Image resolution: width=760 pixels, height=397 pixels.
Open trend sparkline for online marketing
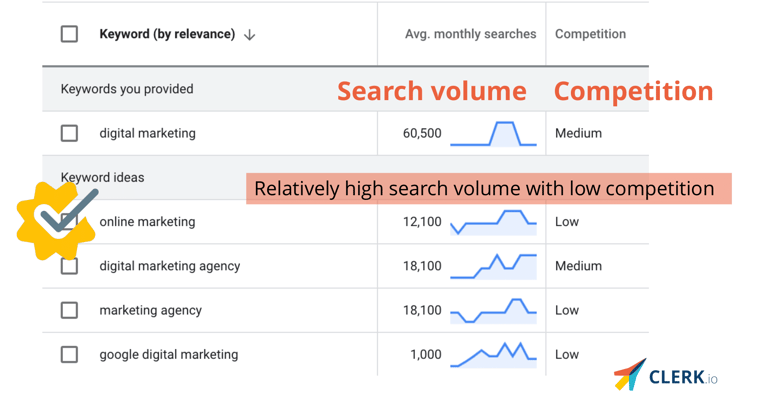pos(493,222)
